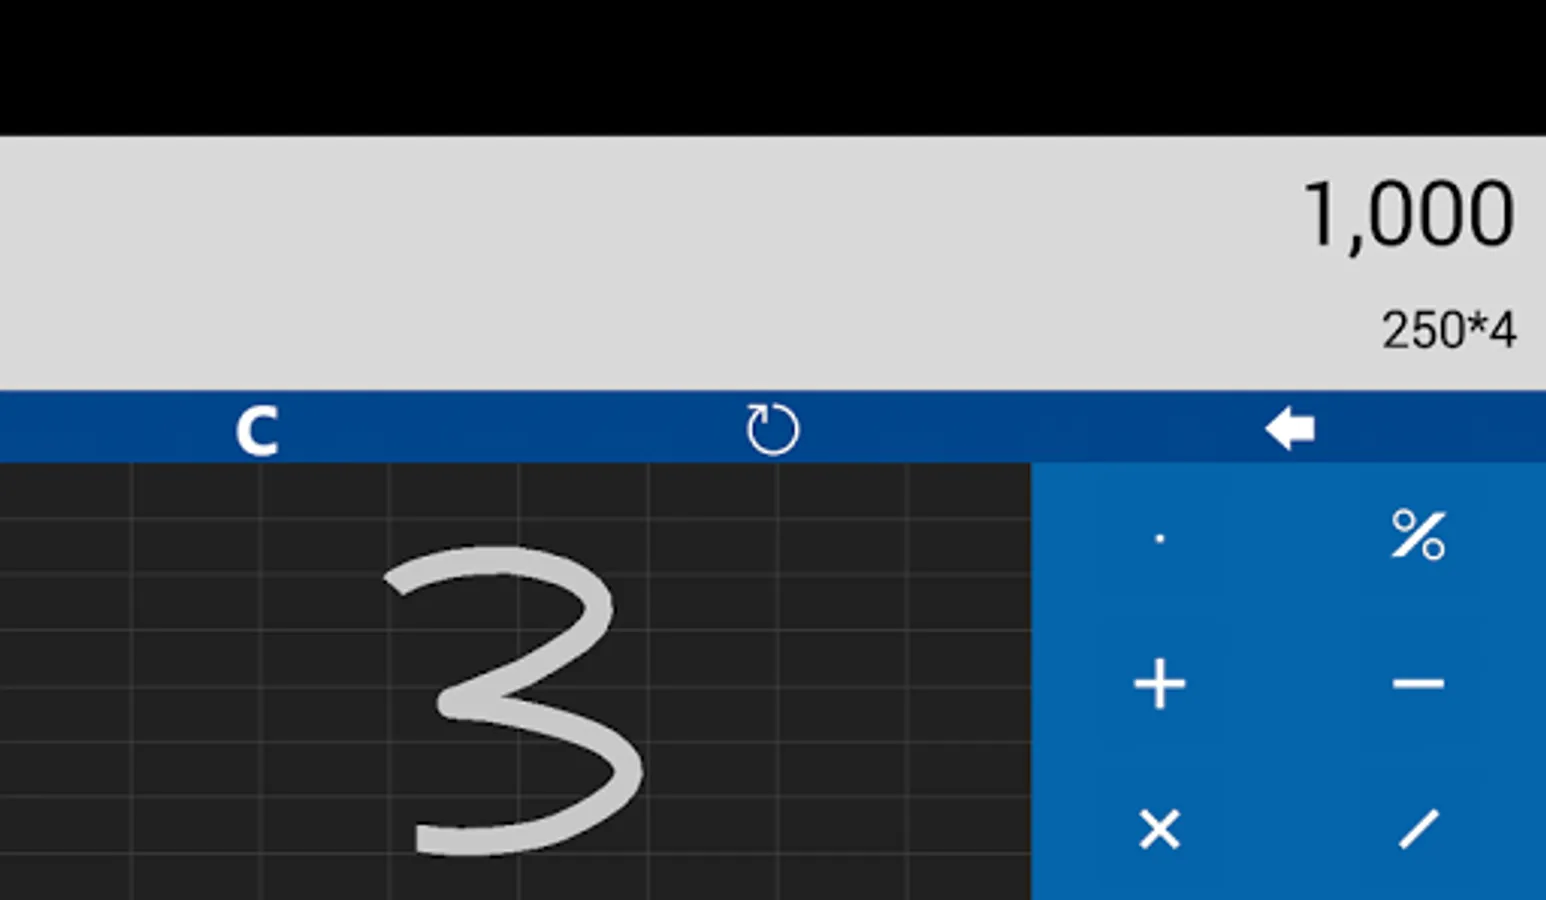Tap the handwritten 3 on the canvas
The width and height of the screenshot is (1546, 900).
pyautogui.click(x=513, y=700)
